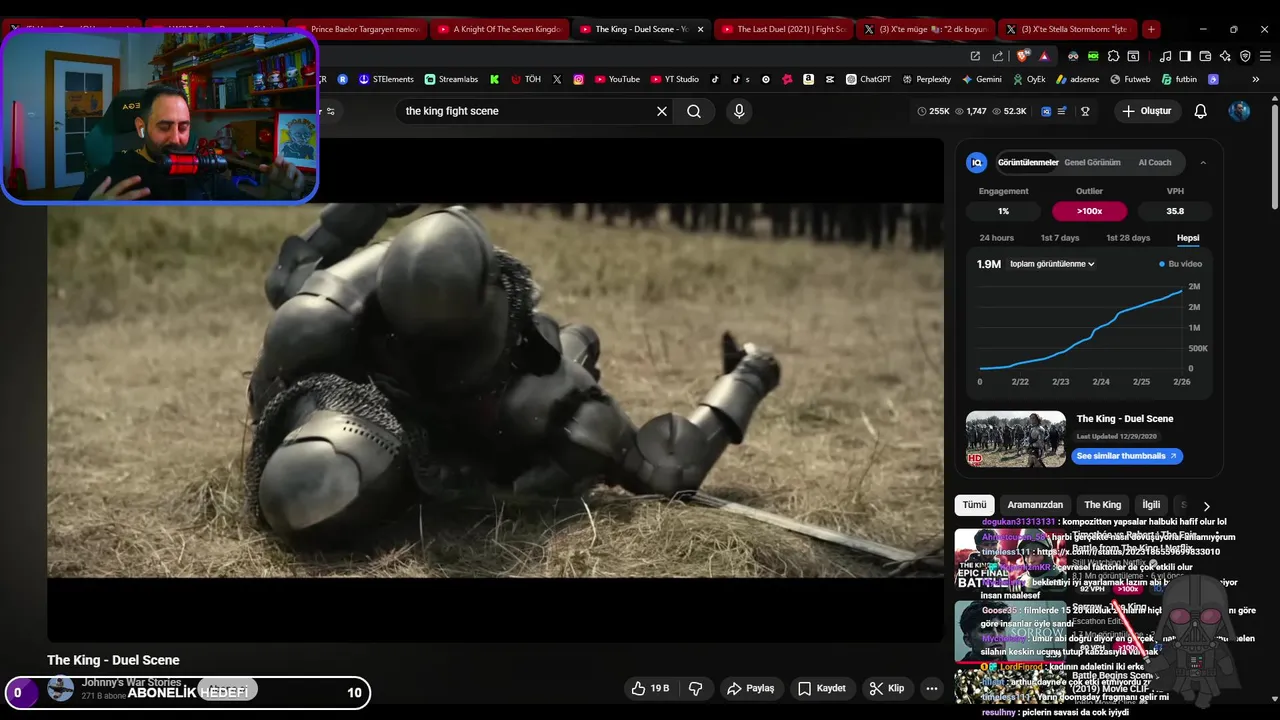Click the Oluştur create button
Image resolution: width=1280 pixels, height=720 pixels.
1147,111
